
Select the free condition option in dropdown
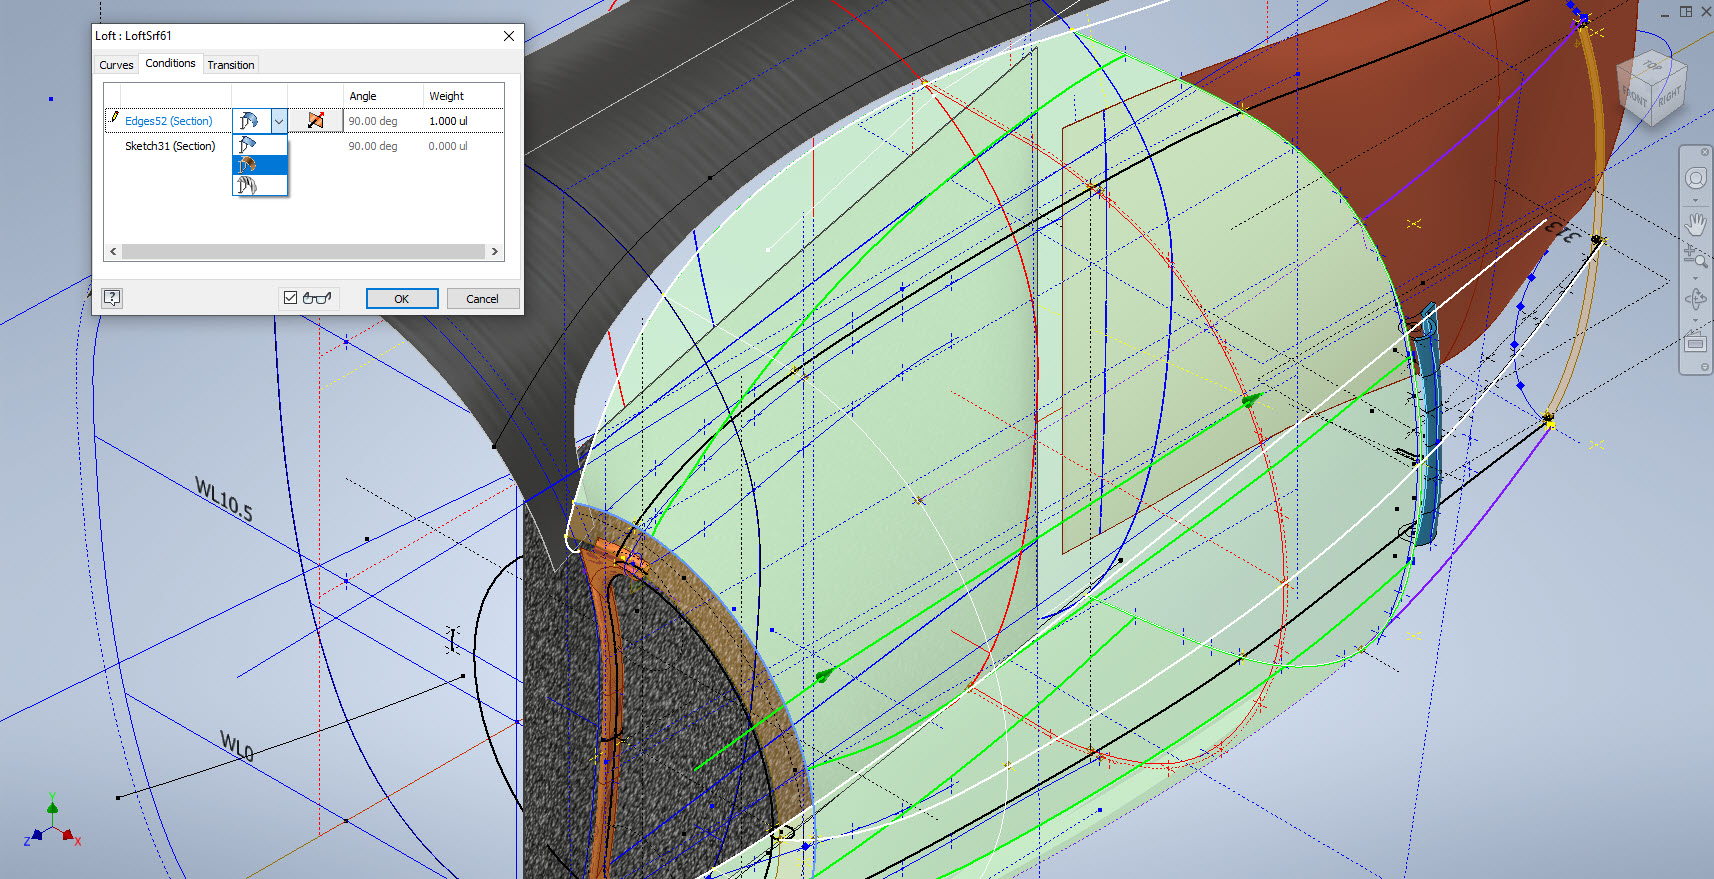[x=248, y=145]
